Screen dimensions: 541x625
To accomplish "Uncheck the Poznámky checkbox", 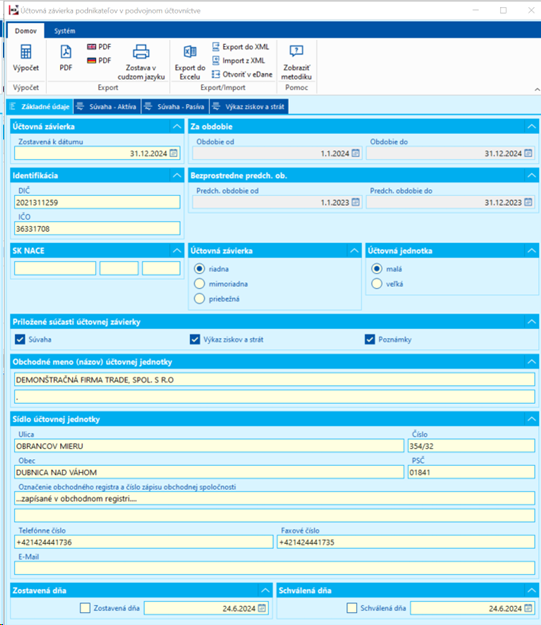I will [x=370, y=339].
